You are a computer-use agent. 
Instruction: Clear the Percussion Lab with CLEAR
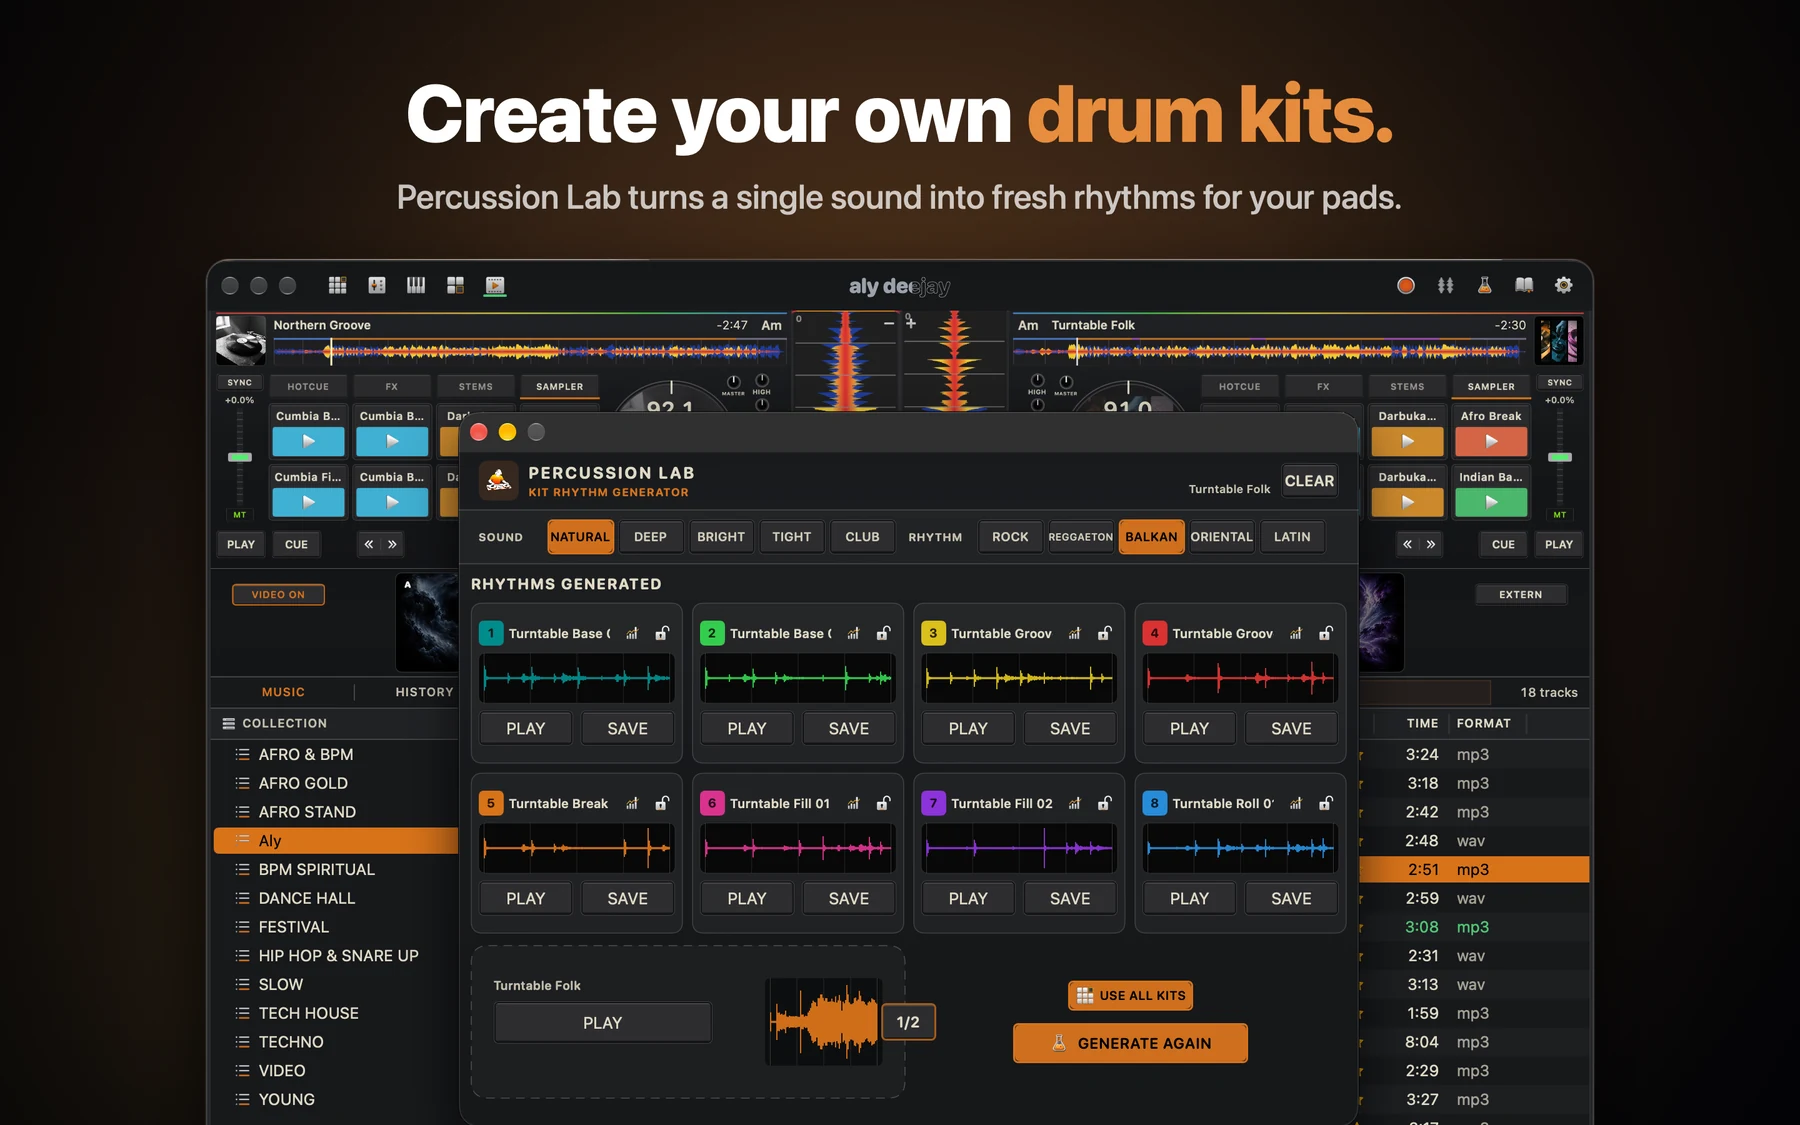[1309, 481]
